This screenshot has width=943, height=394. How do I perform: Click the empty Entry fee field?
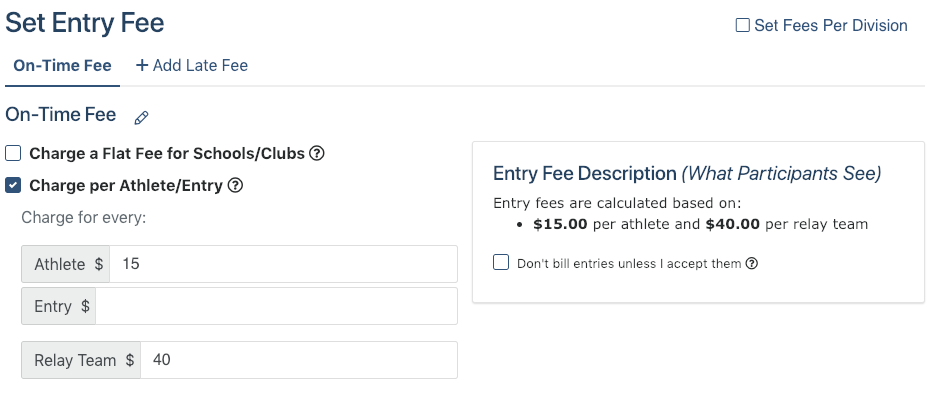point(276,306)
